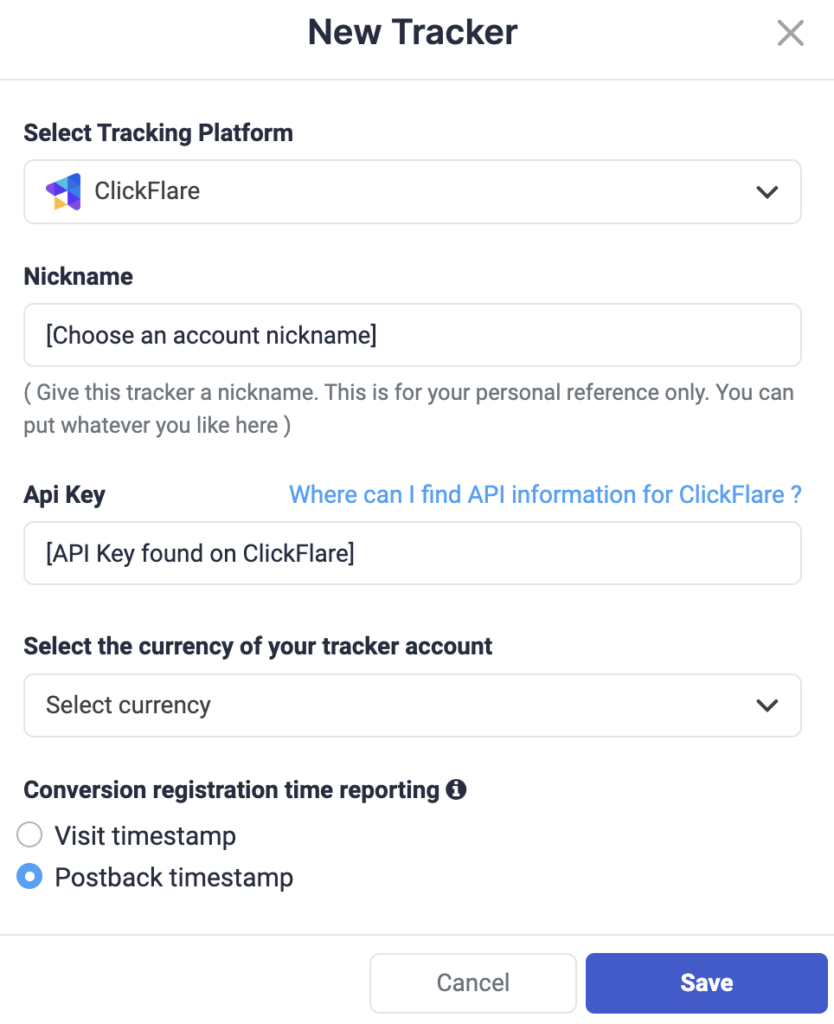Click the Nickname field label

click(x=78, y=277)
